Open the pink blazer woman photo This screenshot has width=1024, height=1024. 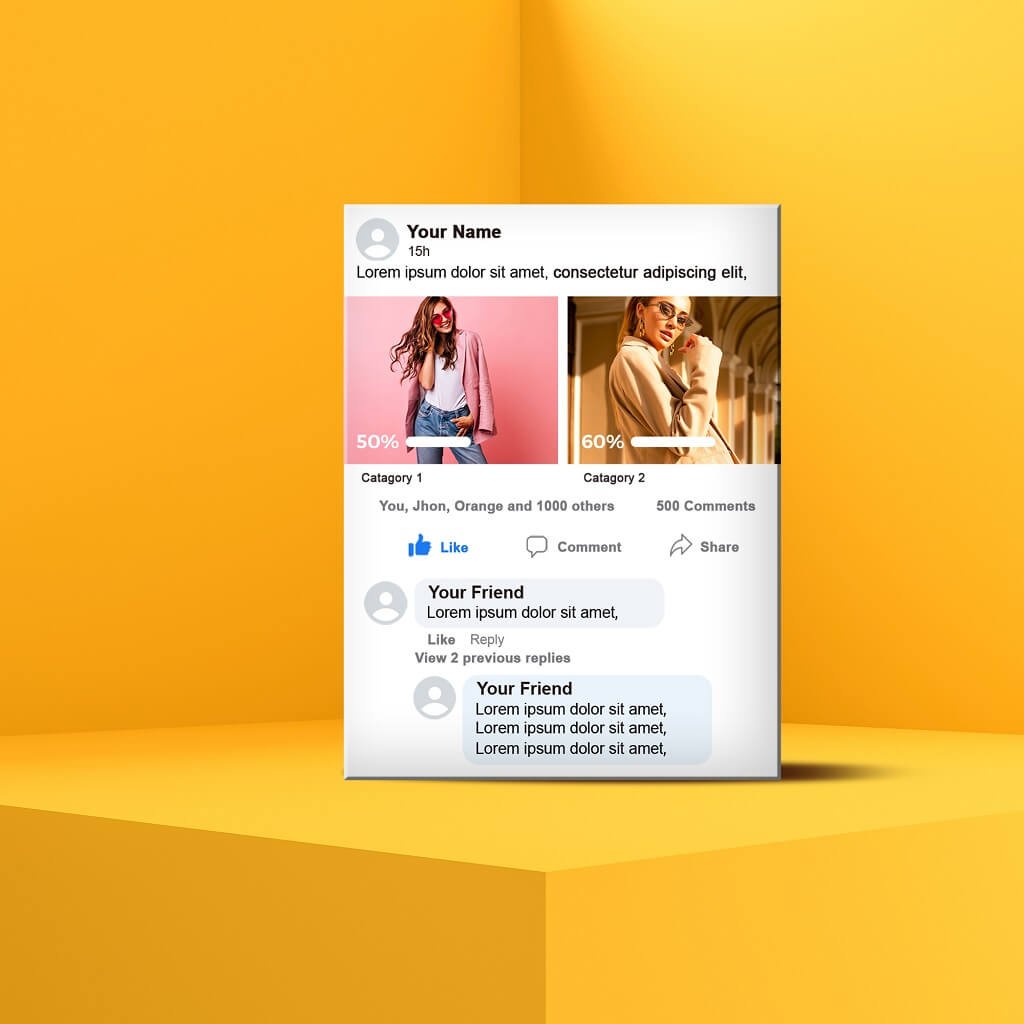[x=451, y=380]
